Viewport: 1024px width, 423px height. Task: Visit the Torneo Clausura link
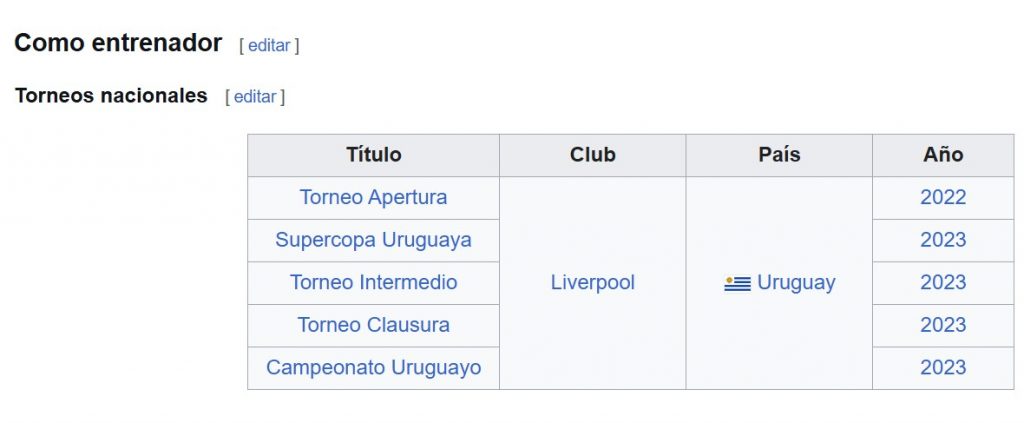coord(374,324)
